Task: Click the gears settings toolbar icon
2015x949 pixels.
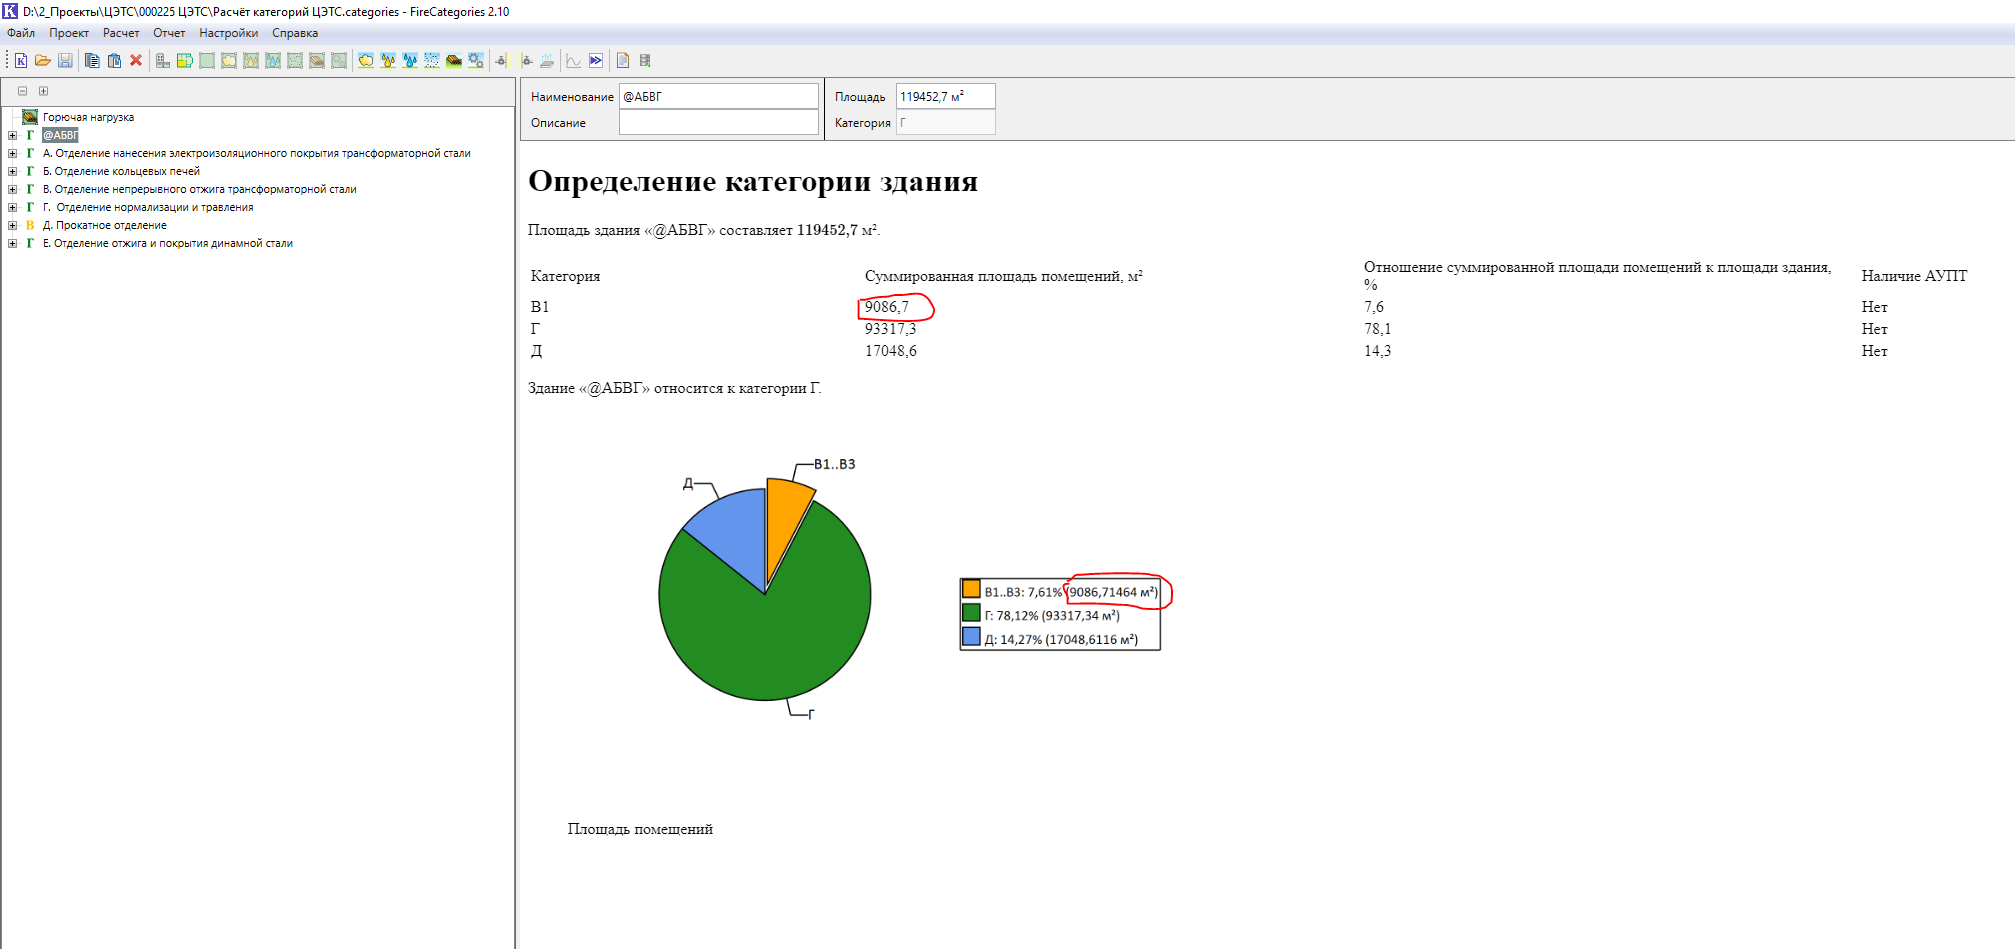Action: point(477,61)
